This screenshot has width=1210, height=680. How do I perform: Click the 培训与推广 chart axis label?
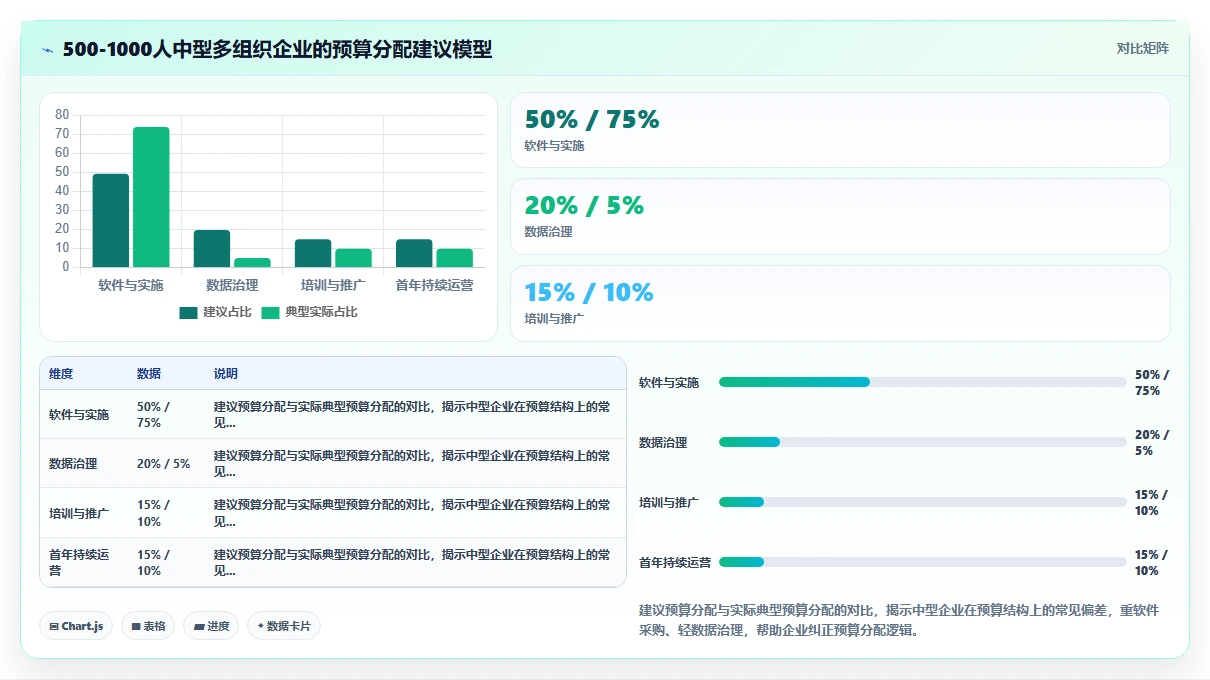point(333,285)
